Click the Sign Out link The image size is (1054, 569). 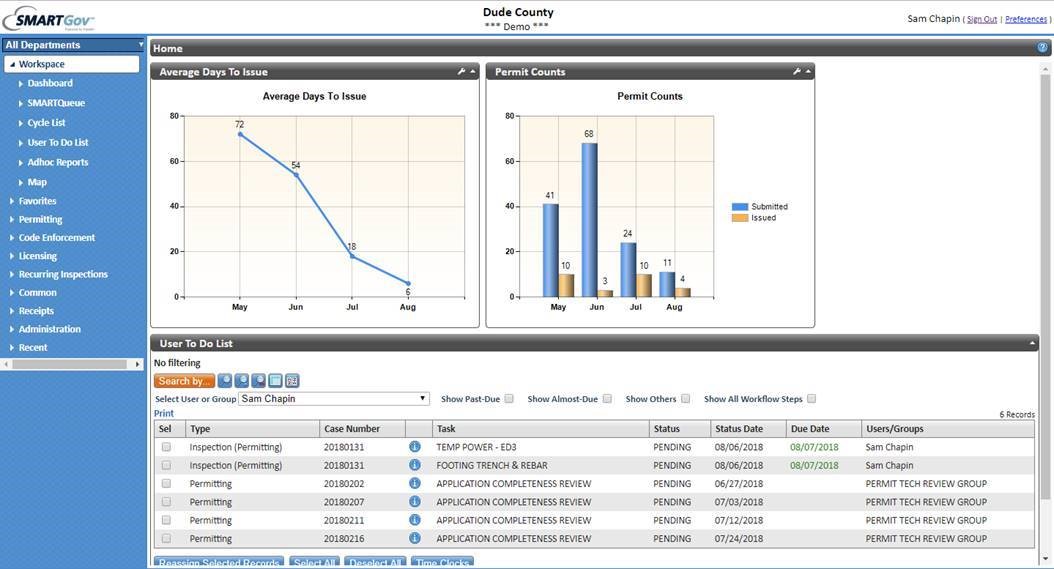click(x=981, y=19)
